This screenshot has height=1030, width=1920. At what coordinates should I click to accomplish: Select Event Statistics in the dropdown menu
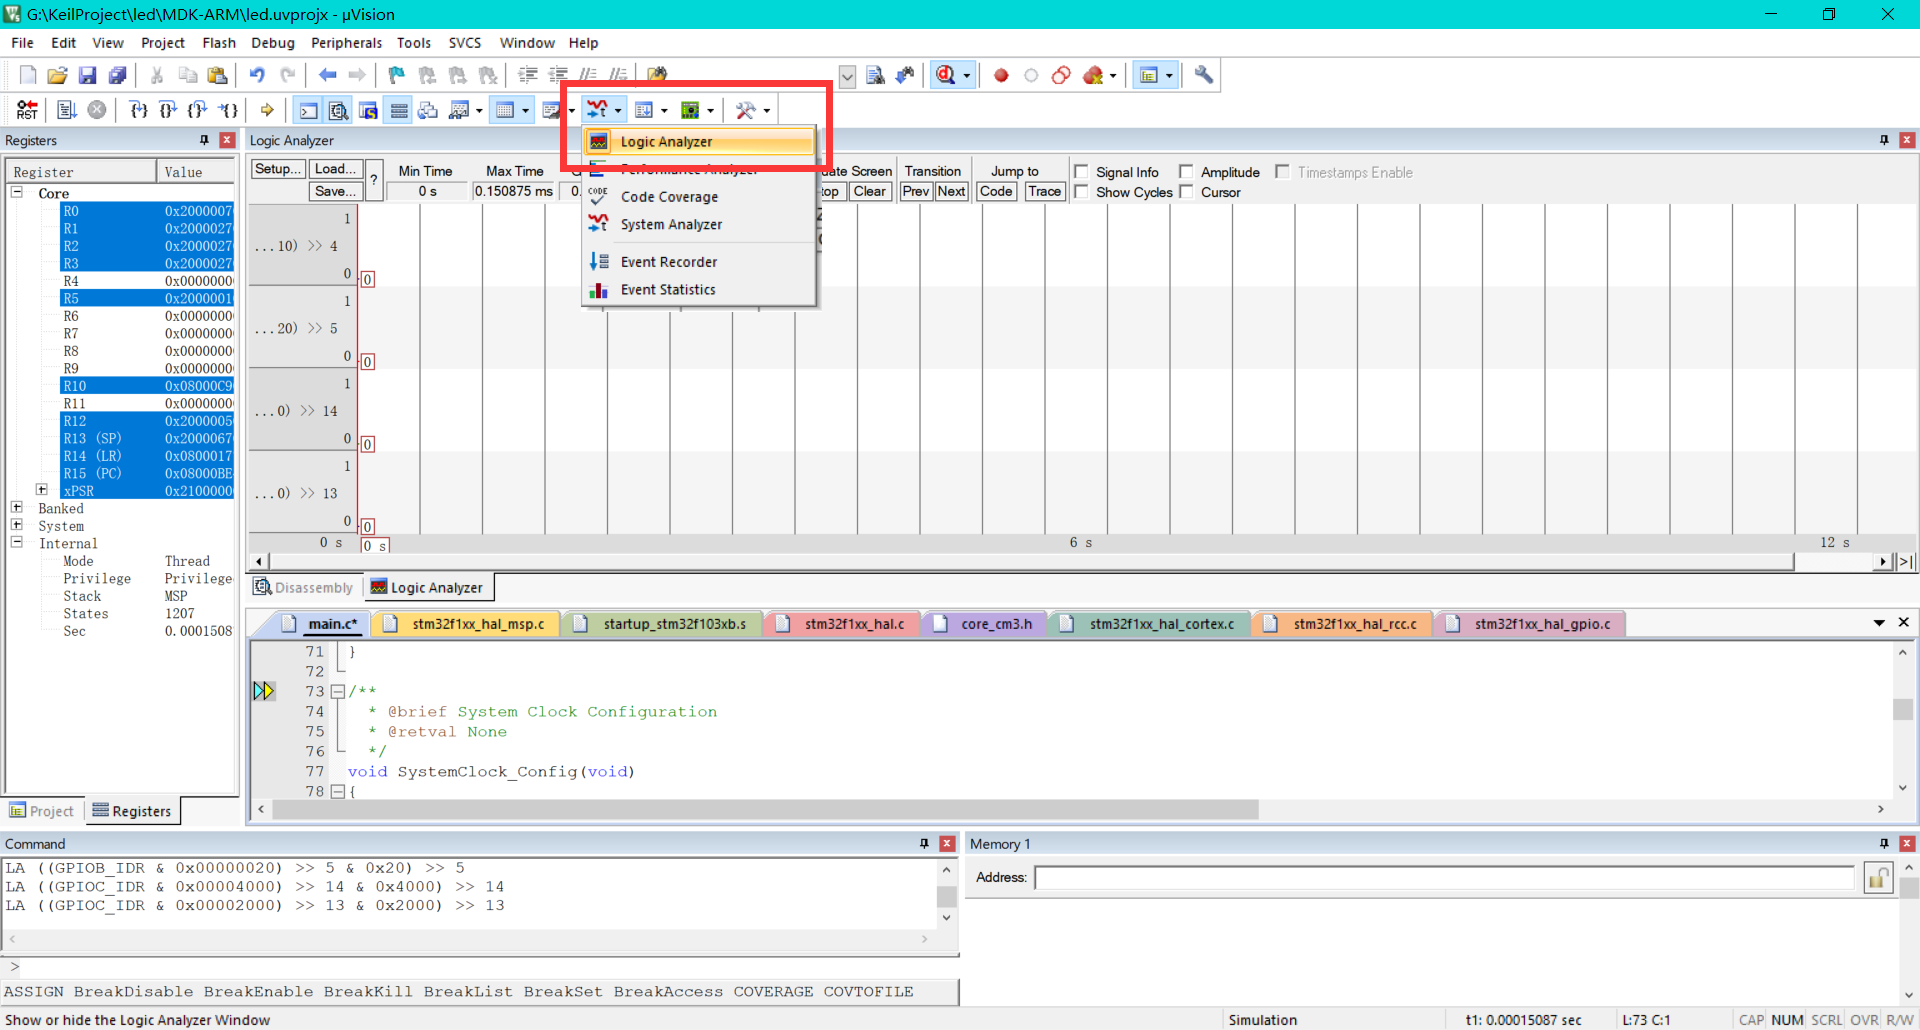pos(700,290)
